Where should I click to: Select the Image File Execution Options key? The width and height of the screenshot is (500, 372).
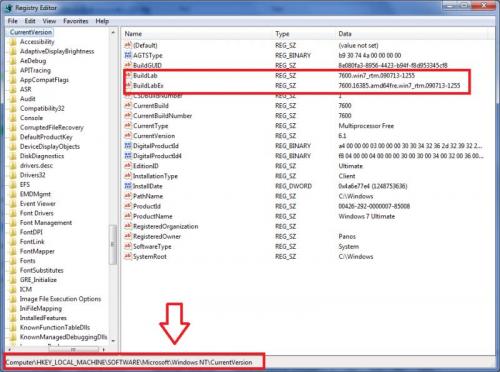pos(60,299)
